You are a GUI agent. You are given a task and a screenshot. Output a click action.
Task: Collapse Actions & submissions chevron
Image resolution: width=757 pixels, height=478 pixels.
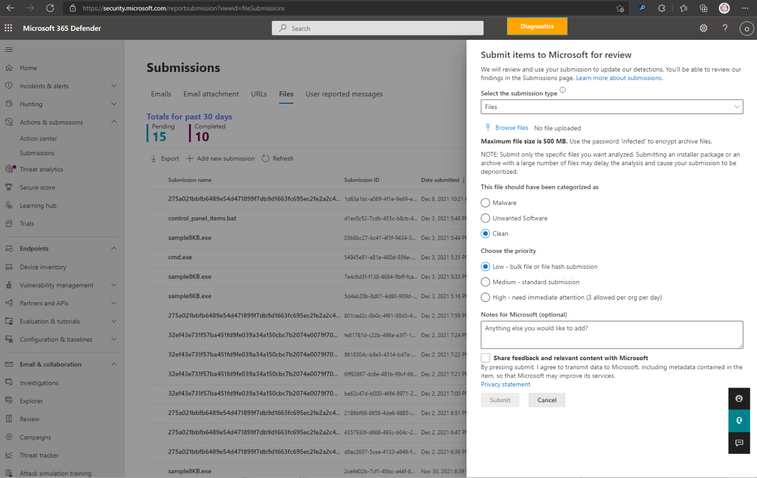114,122
